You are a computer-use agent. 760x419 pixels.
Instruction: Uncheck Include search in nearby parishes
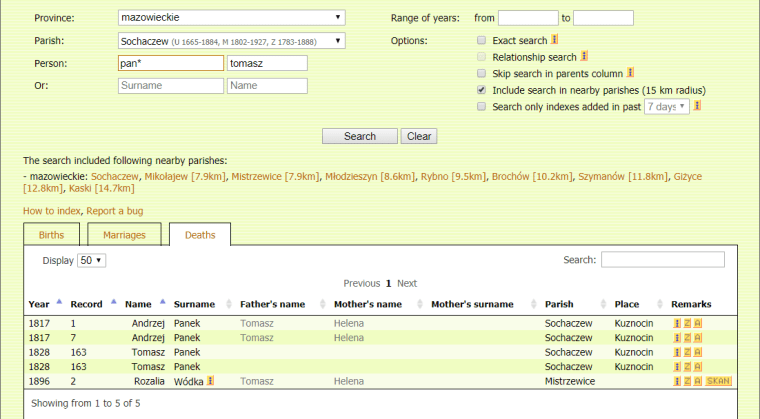coord(482,89)
